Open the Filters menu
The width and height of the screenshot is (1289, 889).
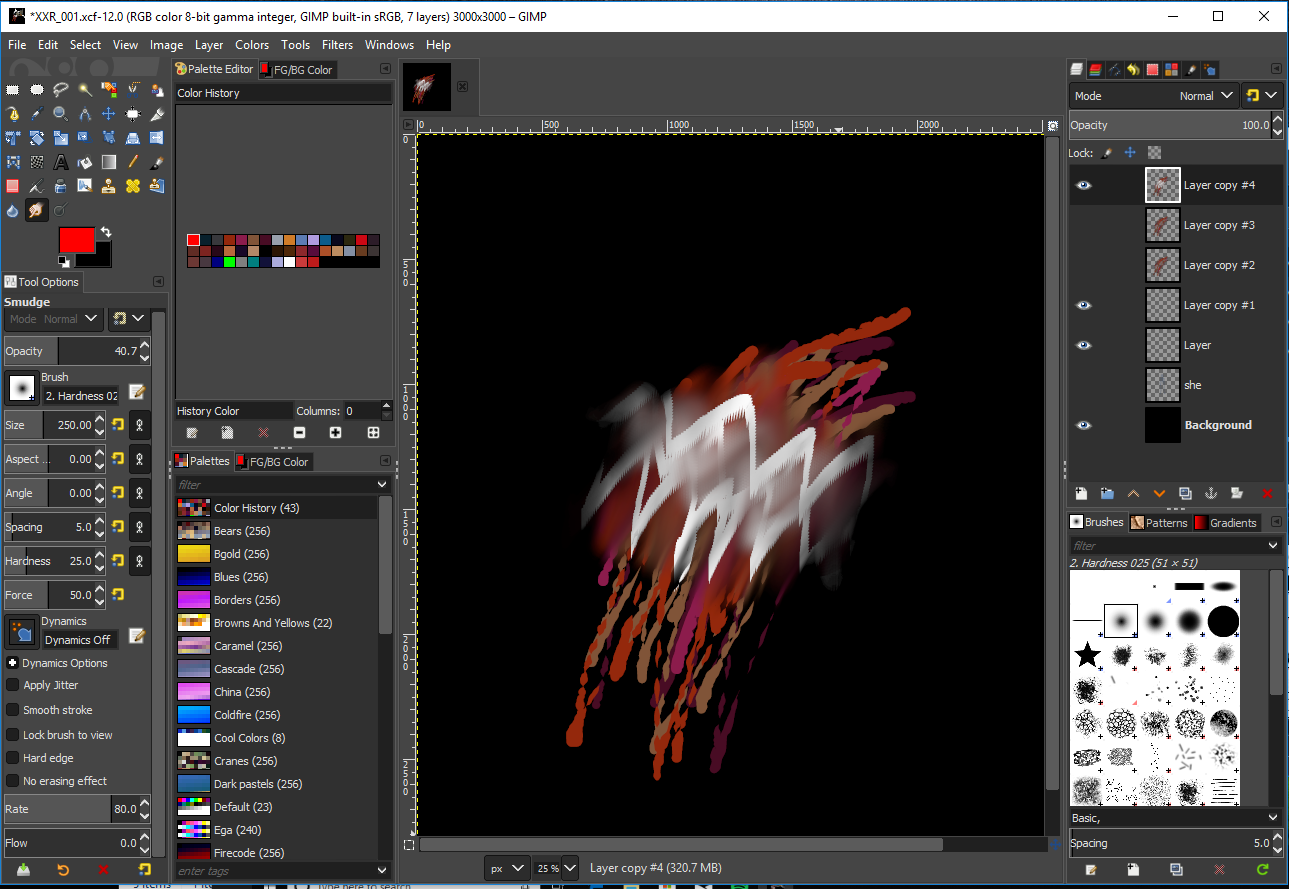click(337, 45)
